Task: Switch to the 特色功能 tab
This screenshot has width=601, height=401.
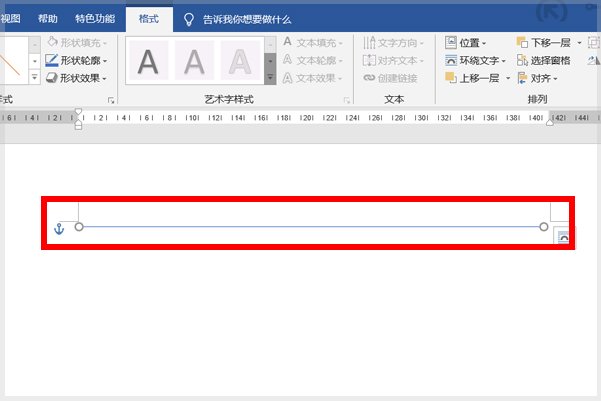Action: [x=95, y=19]
